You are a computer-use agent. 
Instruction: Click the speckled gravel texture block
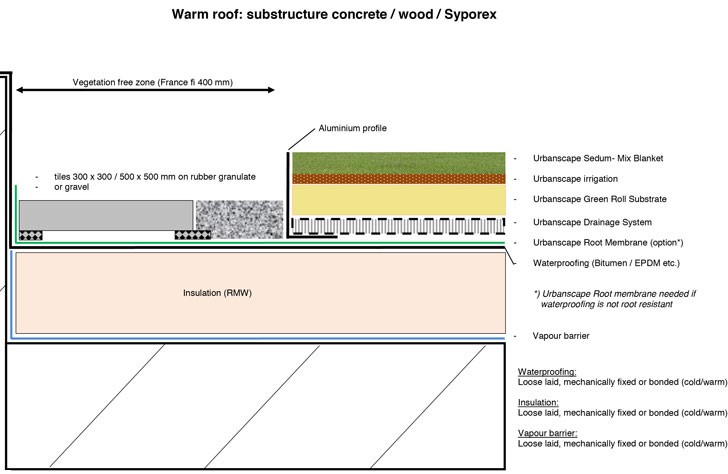(x=232, y=219)
